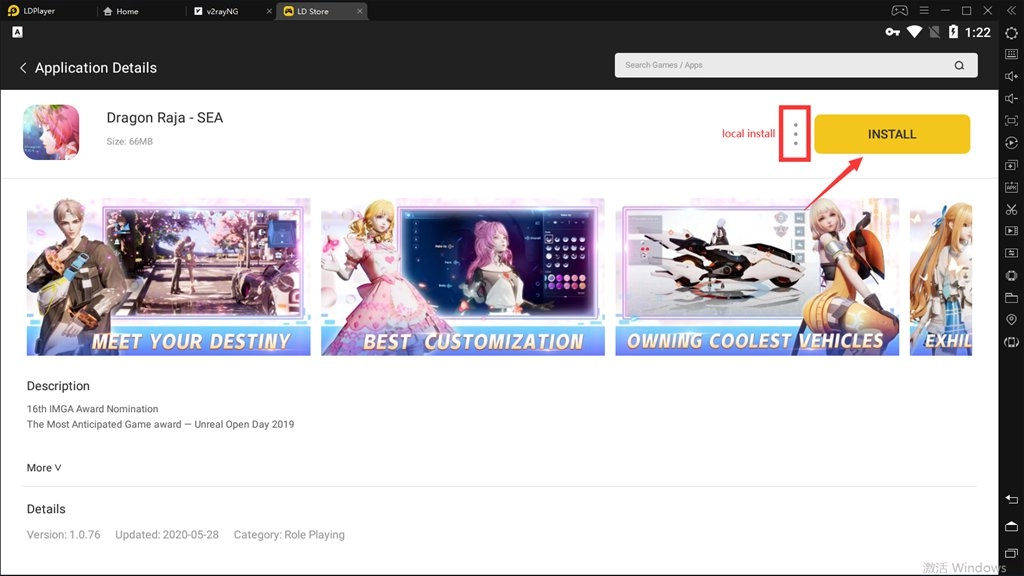Toggle fullscreen mode from the sidebar
Screen dimensions: 1024x576
click(1011, 121)
